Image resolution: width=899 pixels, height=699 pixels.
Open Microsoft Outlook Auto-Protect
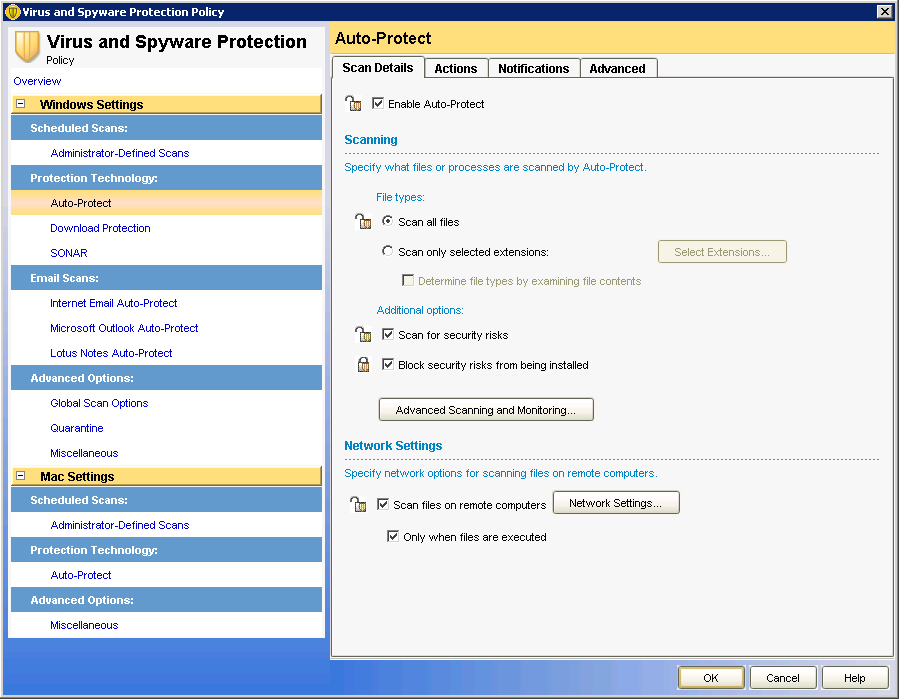124,328
